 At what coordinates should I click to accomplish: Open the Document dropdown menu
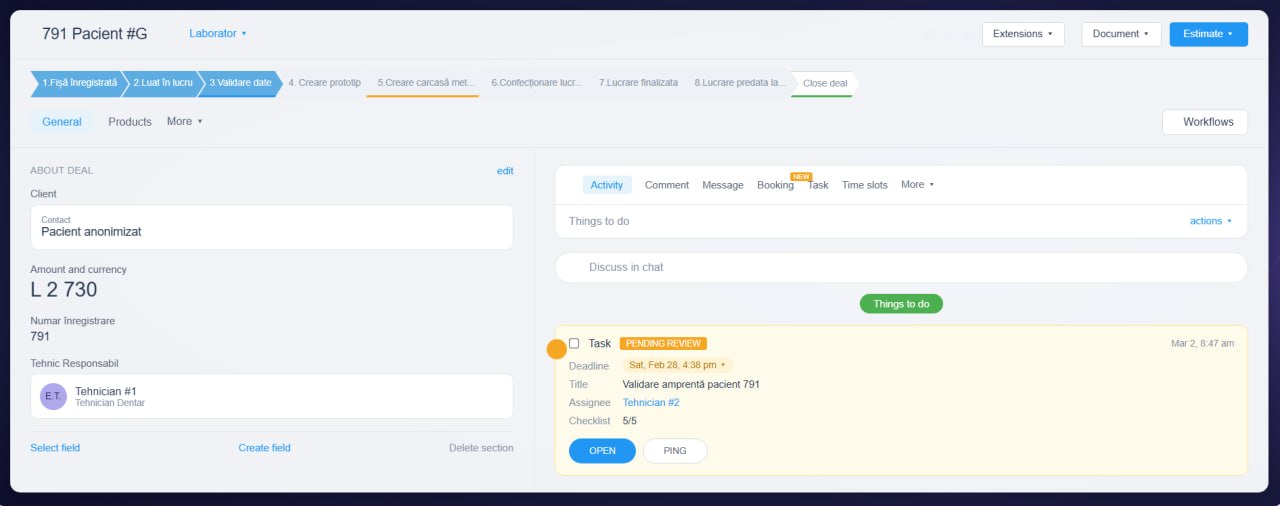pos(1121,34)
